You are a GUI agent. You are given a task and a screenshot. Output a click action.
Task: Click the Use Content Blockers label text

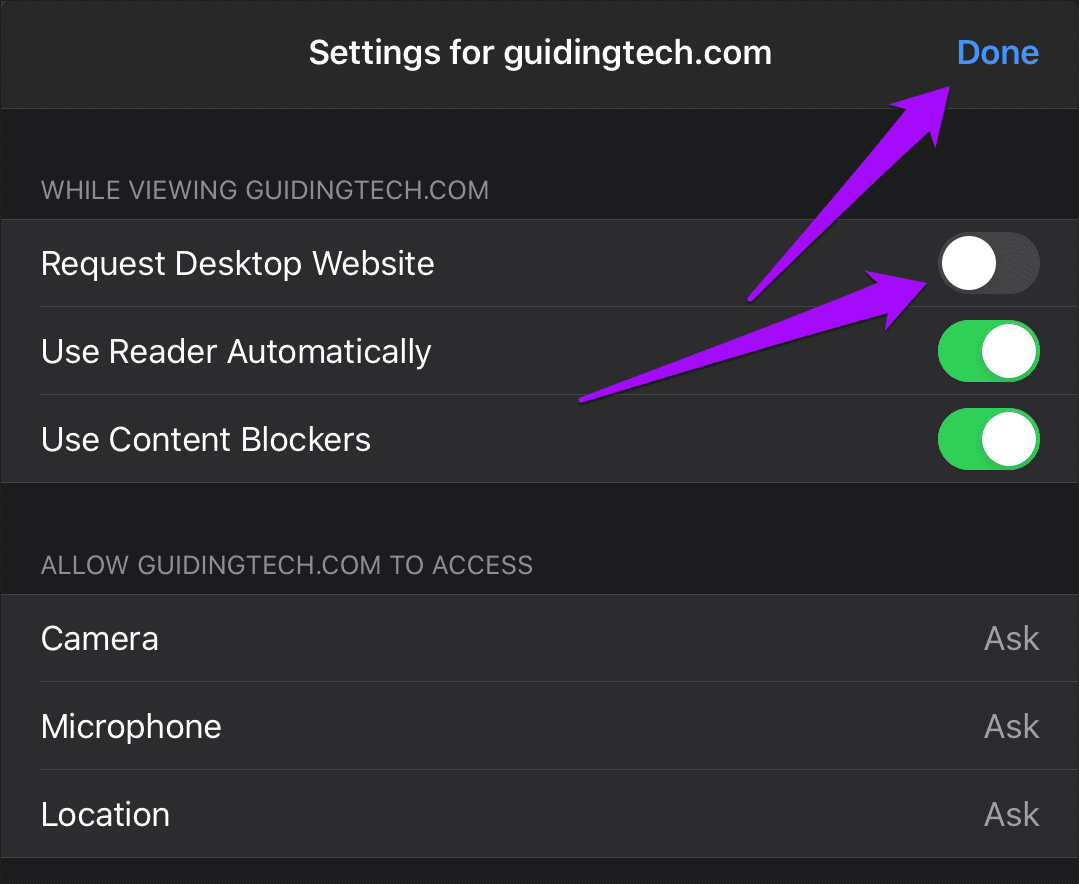[x=206, y=440]
